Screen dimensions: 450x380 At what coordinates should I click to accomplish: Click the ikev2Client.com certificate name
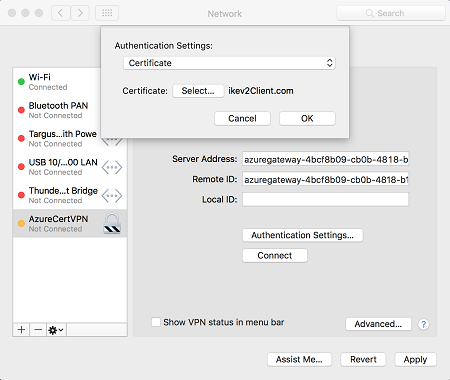click(261, 91)
